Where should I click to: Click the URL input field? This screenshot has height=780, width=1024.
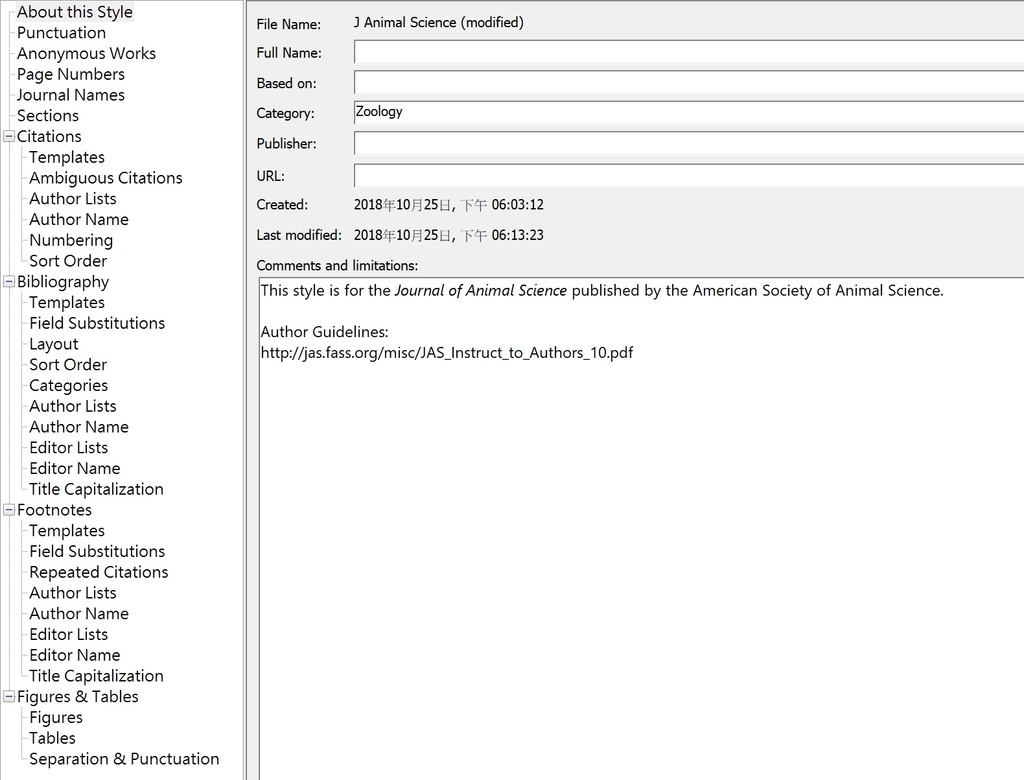pyautogui.click(x=689, y=175)
